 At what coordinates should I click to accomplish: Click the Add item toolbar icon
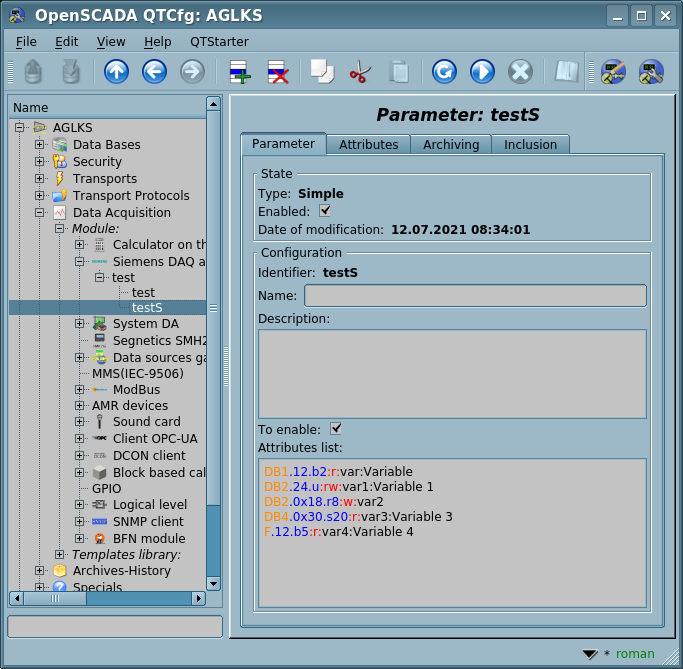(239, 72)
